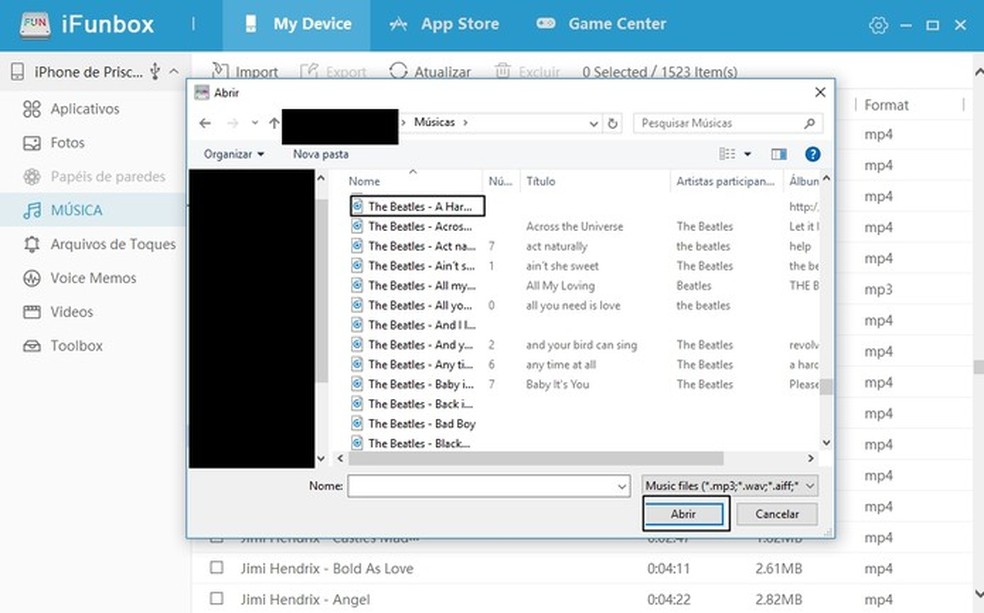The image size is (984, 613).
Task: Click the search magnifier icon
Action: (810, 124)
